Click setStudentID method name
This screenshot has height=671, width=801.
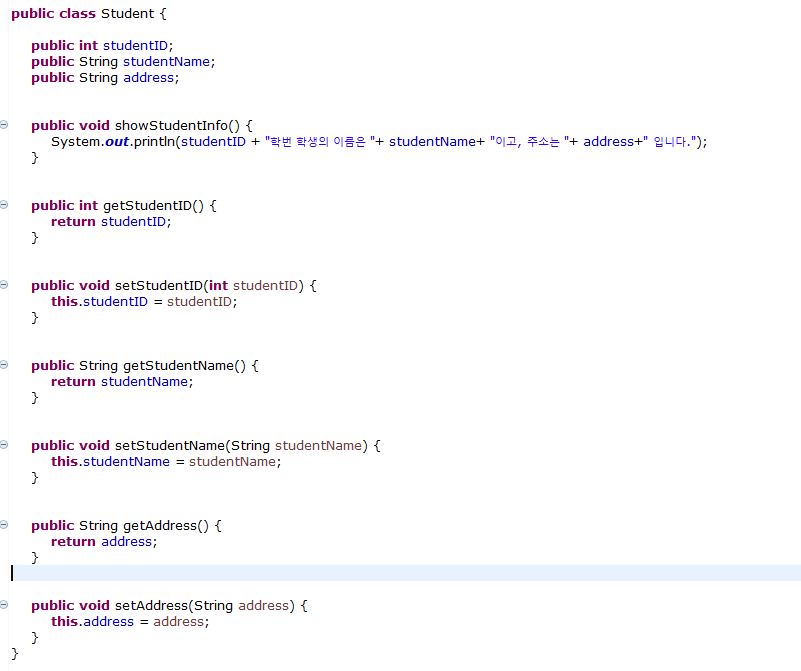tap(158, 285)
